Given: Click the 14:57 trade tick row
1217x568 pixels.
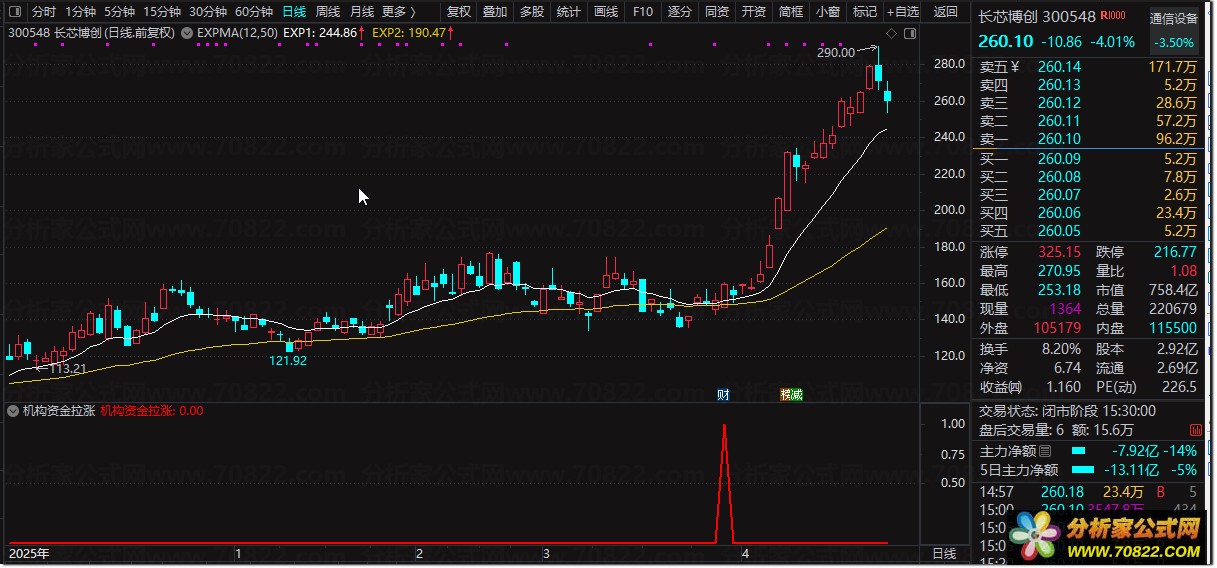Looking at the screenshot, I should 1088,491.
